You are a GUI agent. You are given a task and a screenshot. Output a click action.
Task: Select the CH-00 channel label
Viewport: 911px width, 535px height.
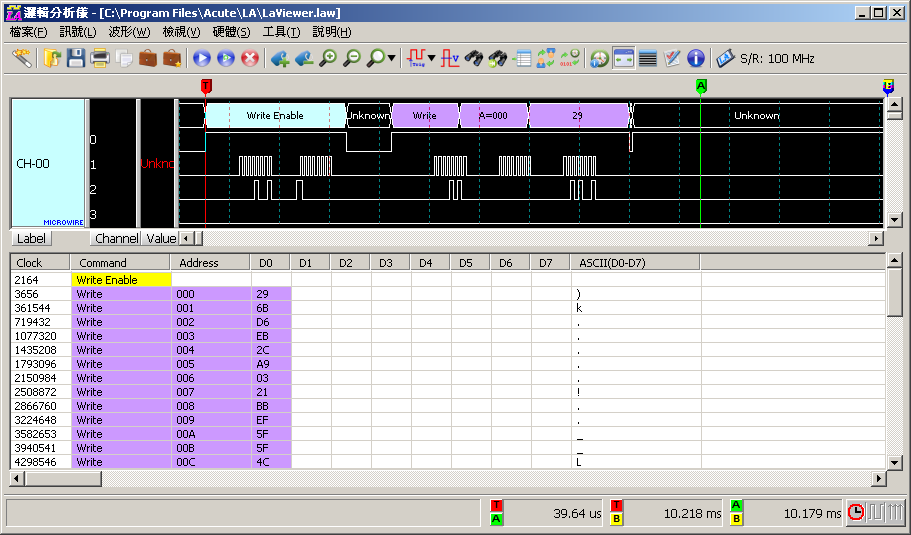pyautogui.click(x=49, y=163)
